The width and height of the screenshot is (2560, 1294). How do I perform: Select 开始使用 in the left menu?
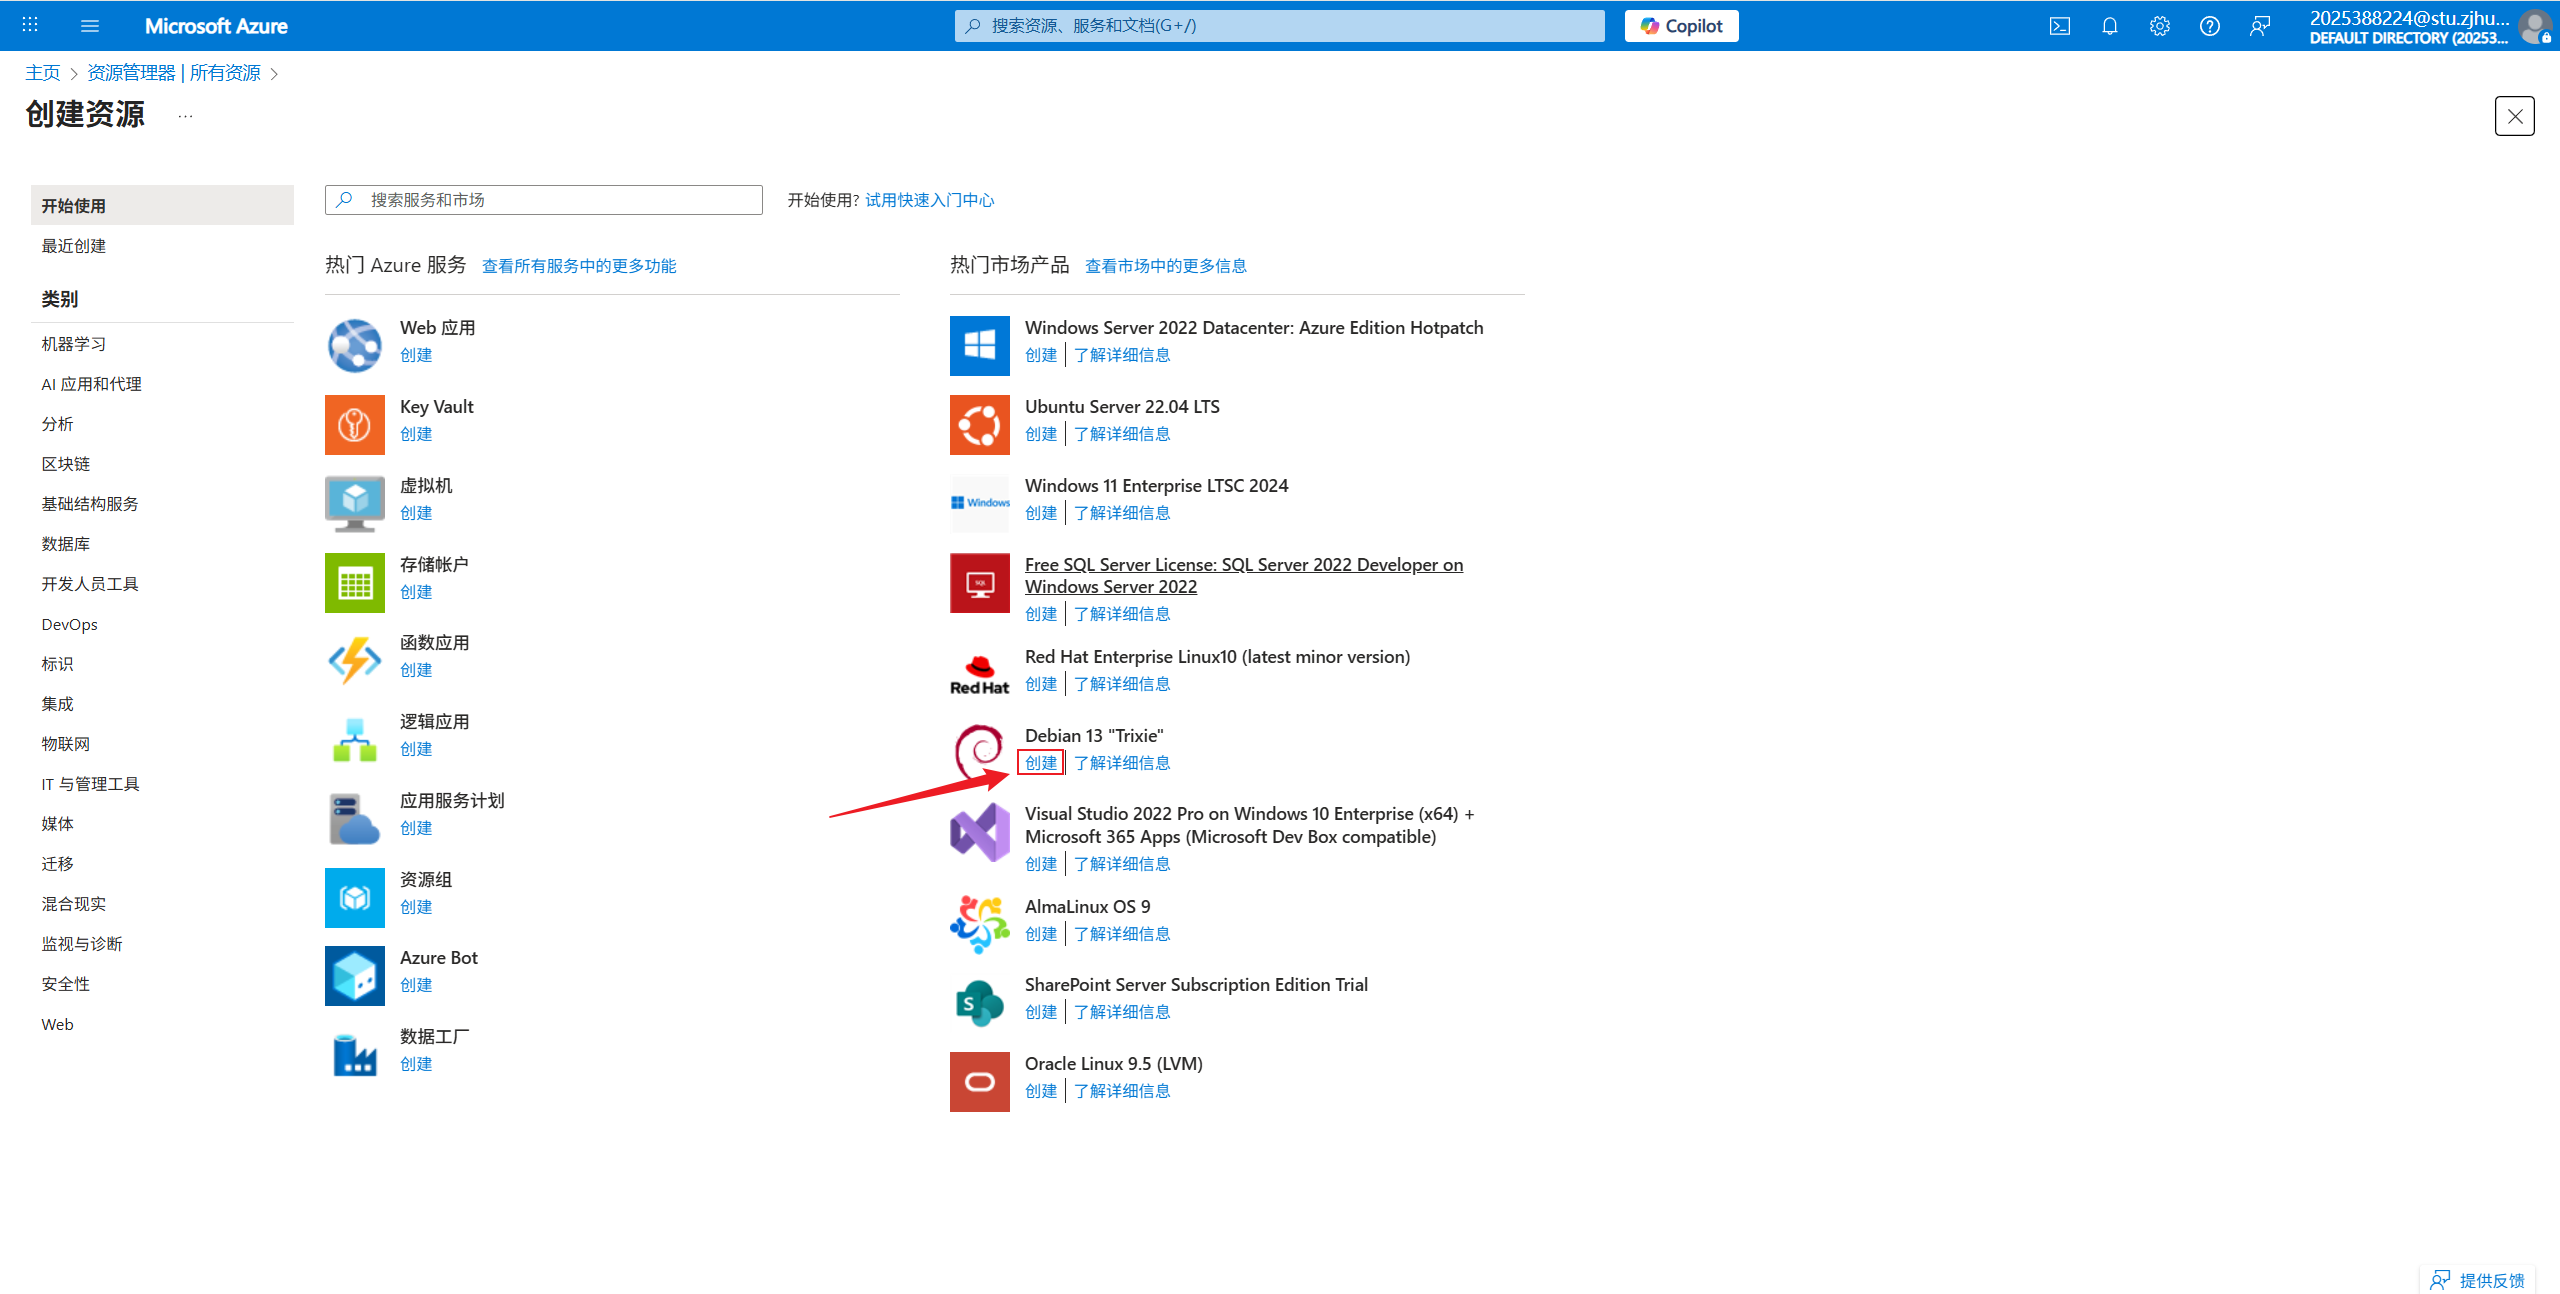(x=162, y=205)
